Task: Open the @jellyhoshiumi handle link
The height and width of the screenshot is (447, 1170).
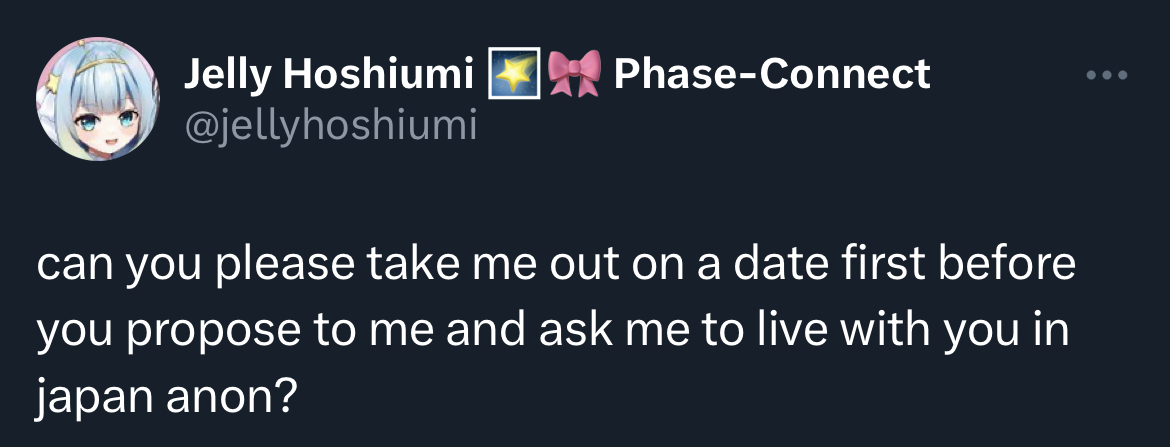Action: (330, 125)
